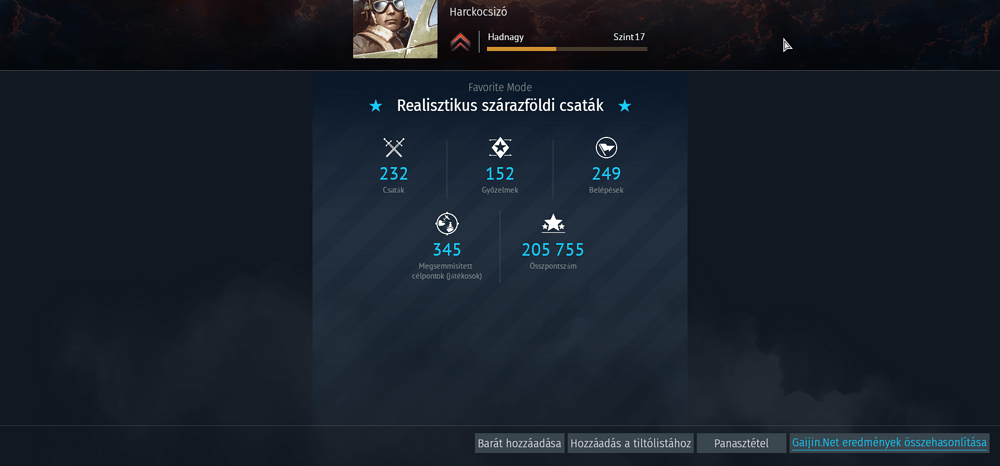Click the three-star total score icon
The image size is (1000, 466).
(553, 223)
